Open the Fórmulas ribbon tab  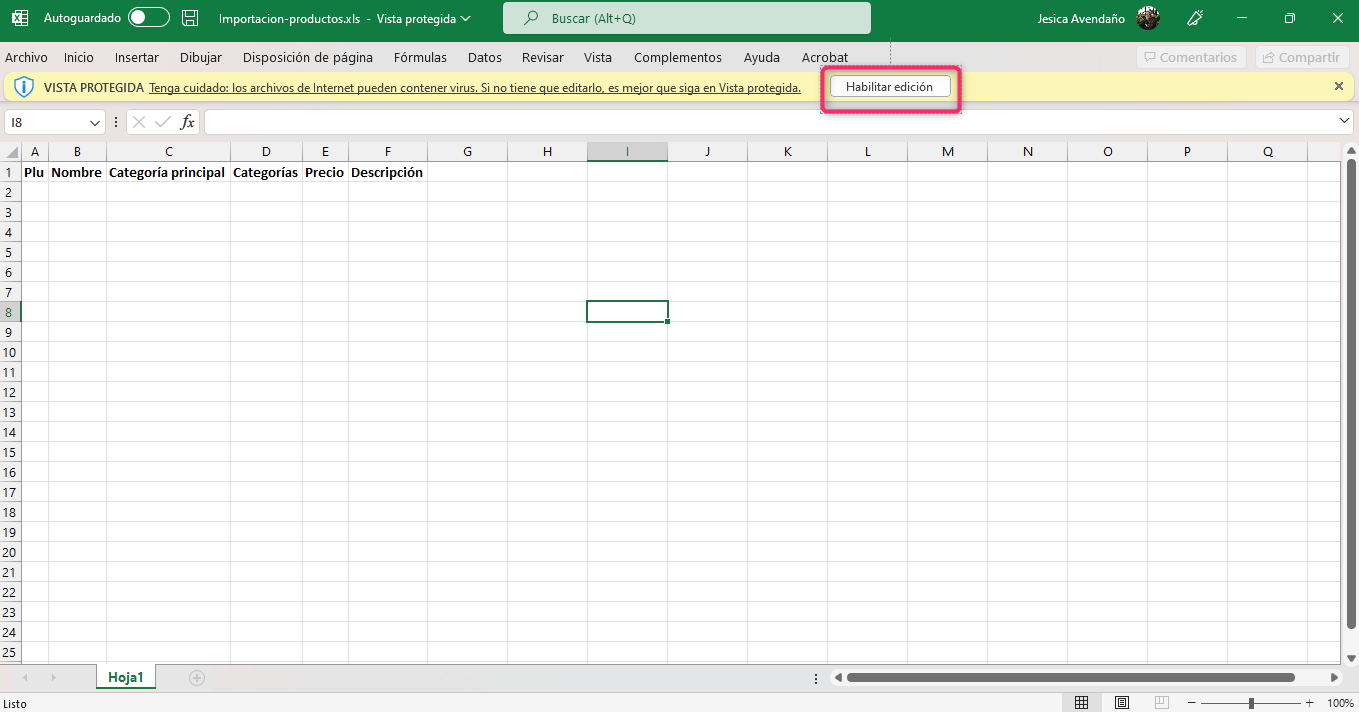[420, 58]
